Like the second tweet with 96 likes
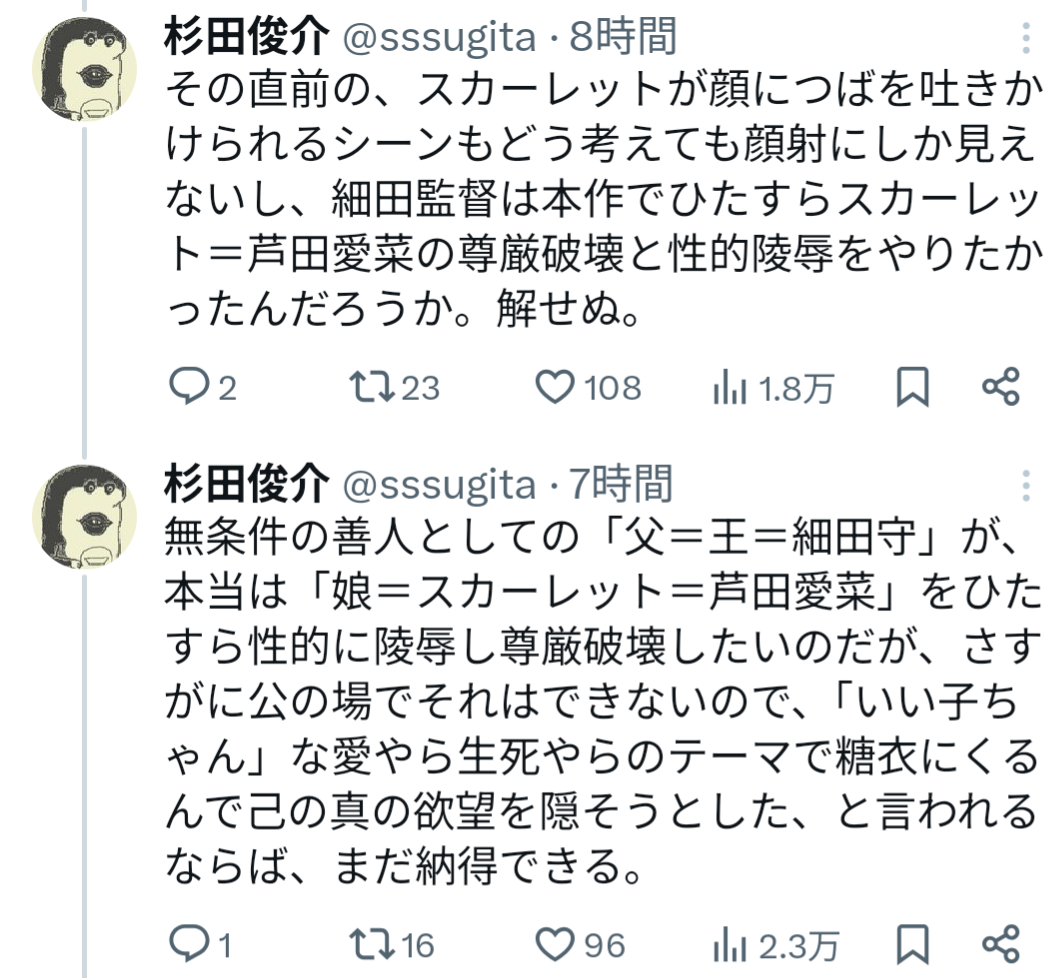 [x=555, y=944]
